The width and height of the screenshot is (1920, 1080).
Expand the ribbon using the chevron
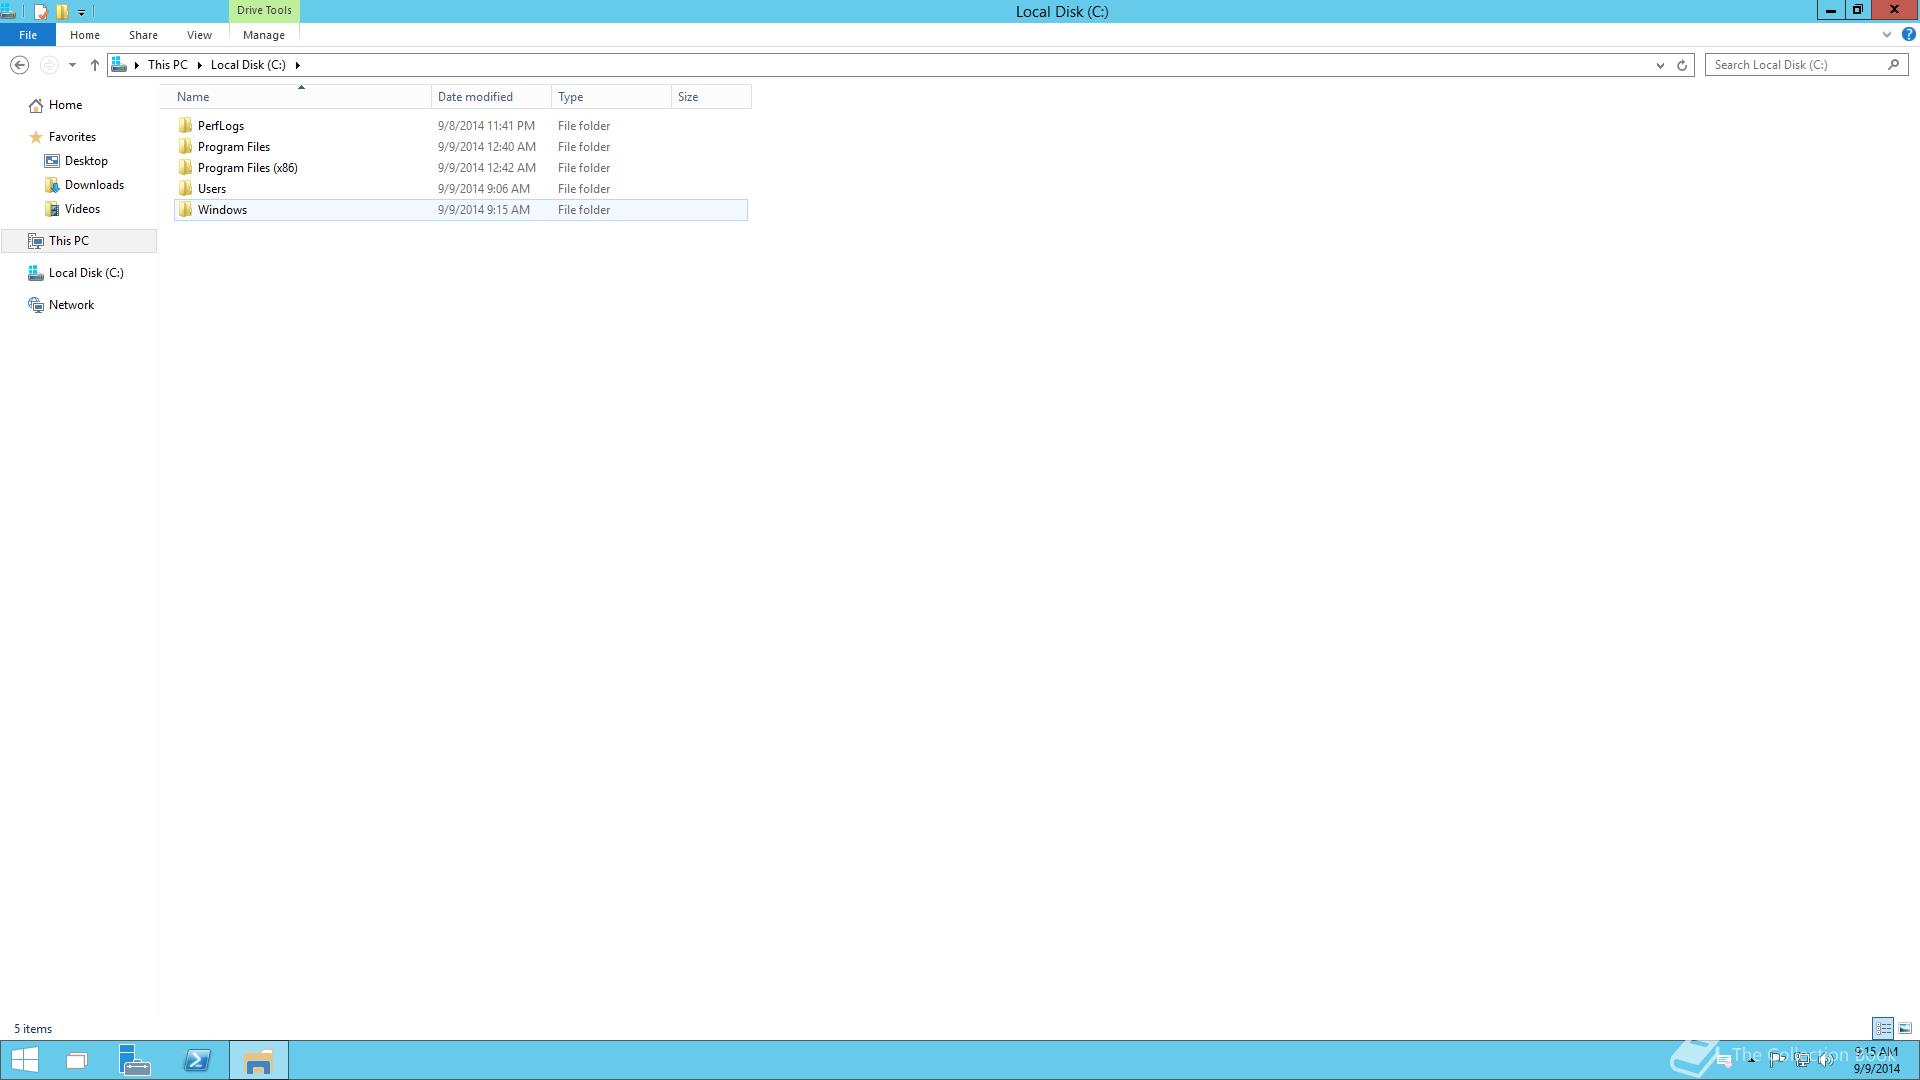coord(1887,34)
